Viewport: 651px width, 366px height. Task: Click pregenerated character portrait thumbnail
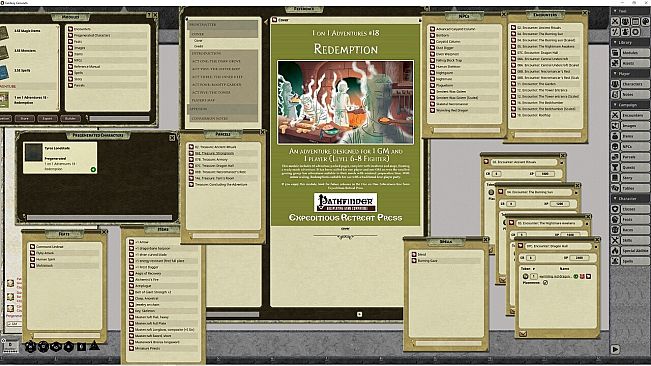point(33,152)
